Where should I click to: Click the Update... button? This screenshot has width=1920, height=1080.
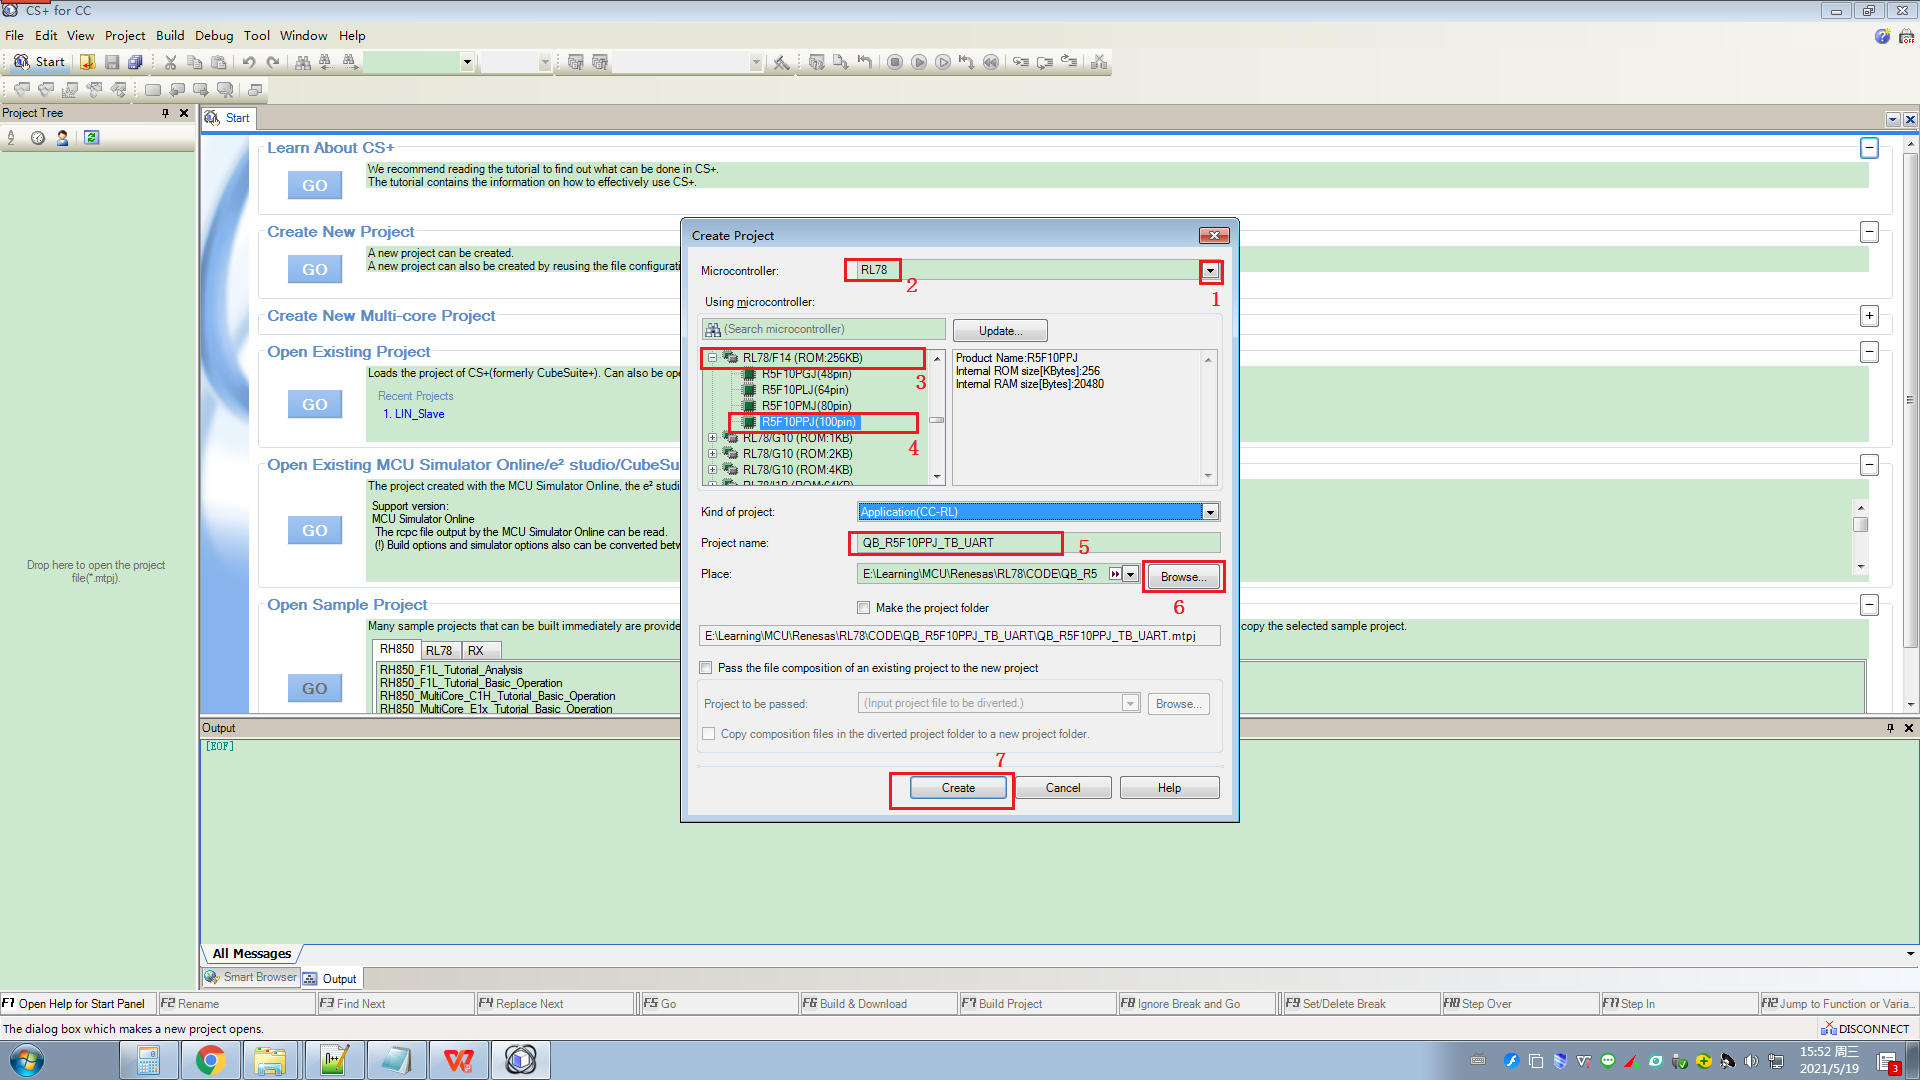(x=1000, y=331)
